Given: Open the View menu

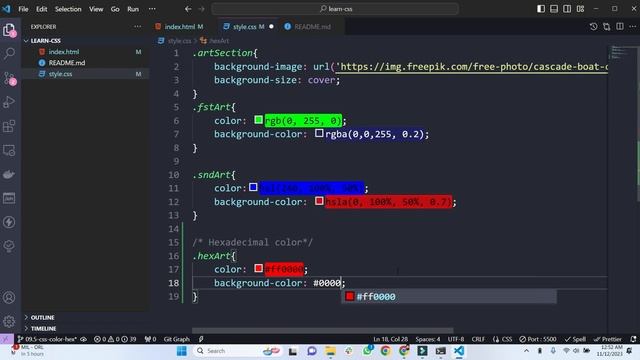Looking at the screenshot, I should [96, 9].
